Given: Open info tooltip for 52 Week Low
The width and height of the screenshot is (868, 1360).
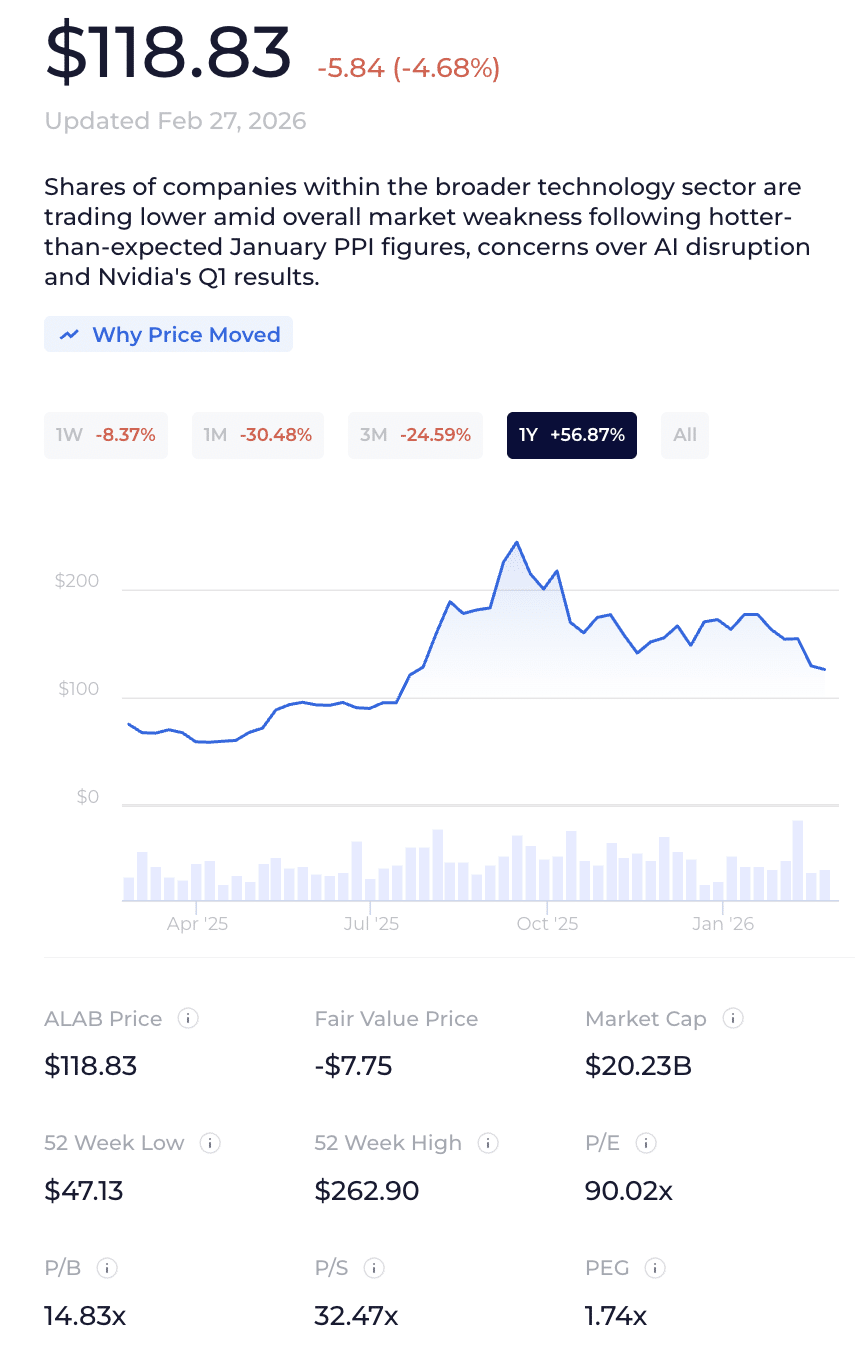Looking at the screenshot, I should [210, 1143].
